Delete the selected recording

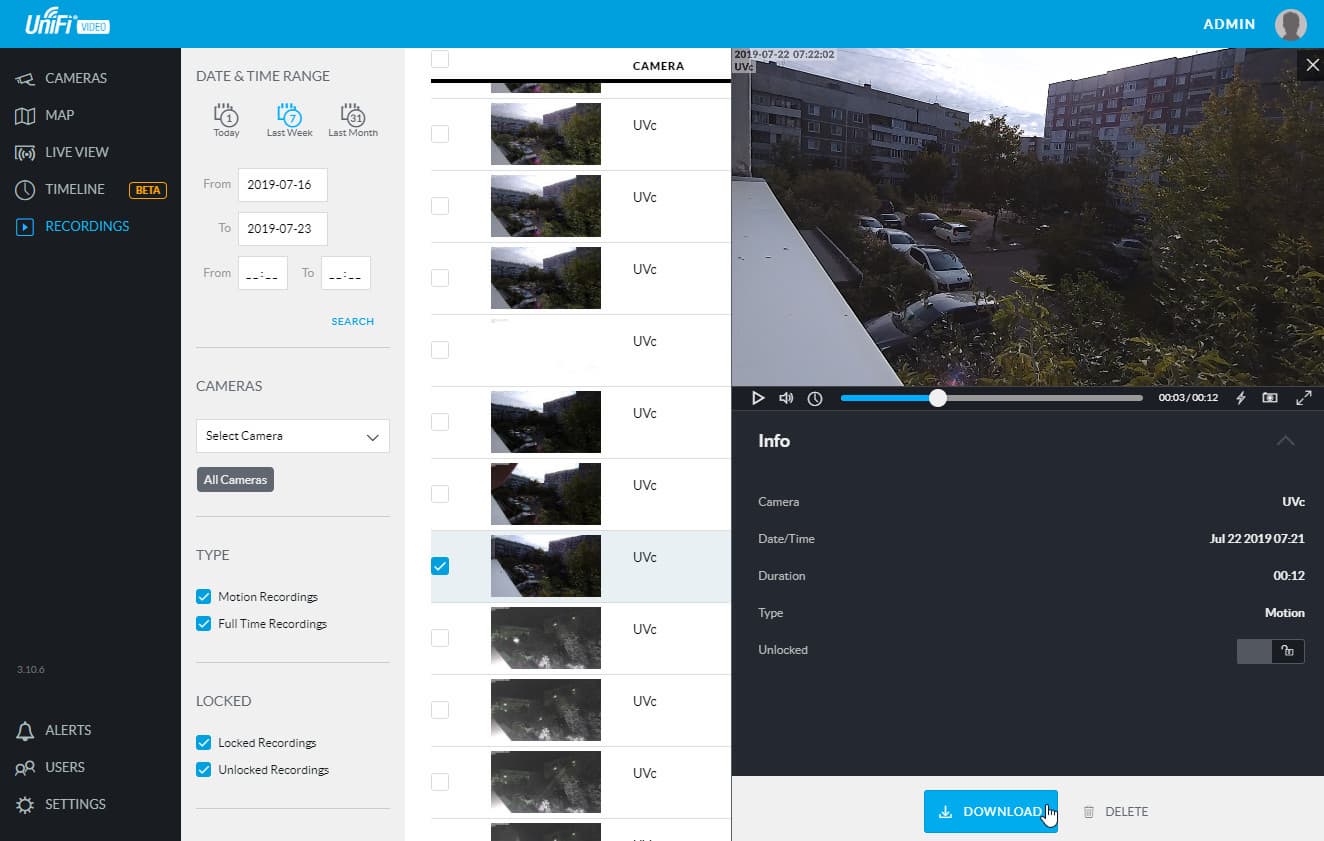click(x=1115, y=812)
